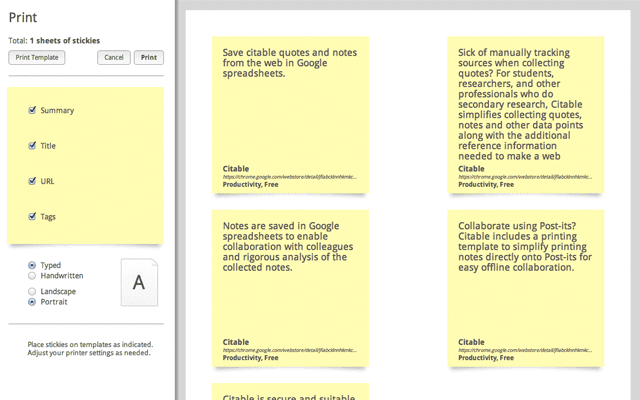Image resolution: width=640 pixels, height=400 pixels.
Task: Disable the URL checkbox
Action: coord(33,181)
